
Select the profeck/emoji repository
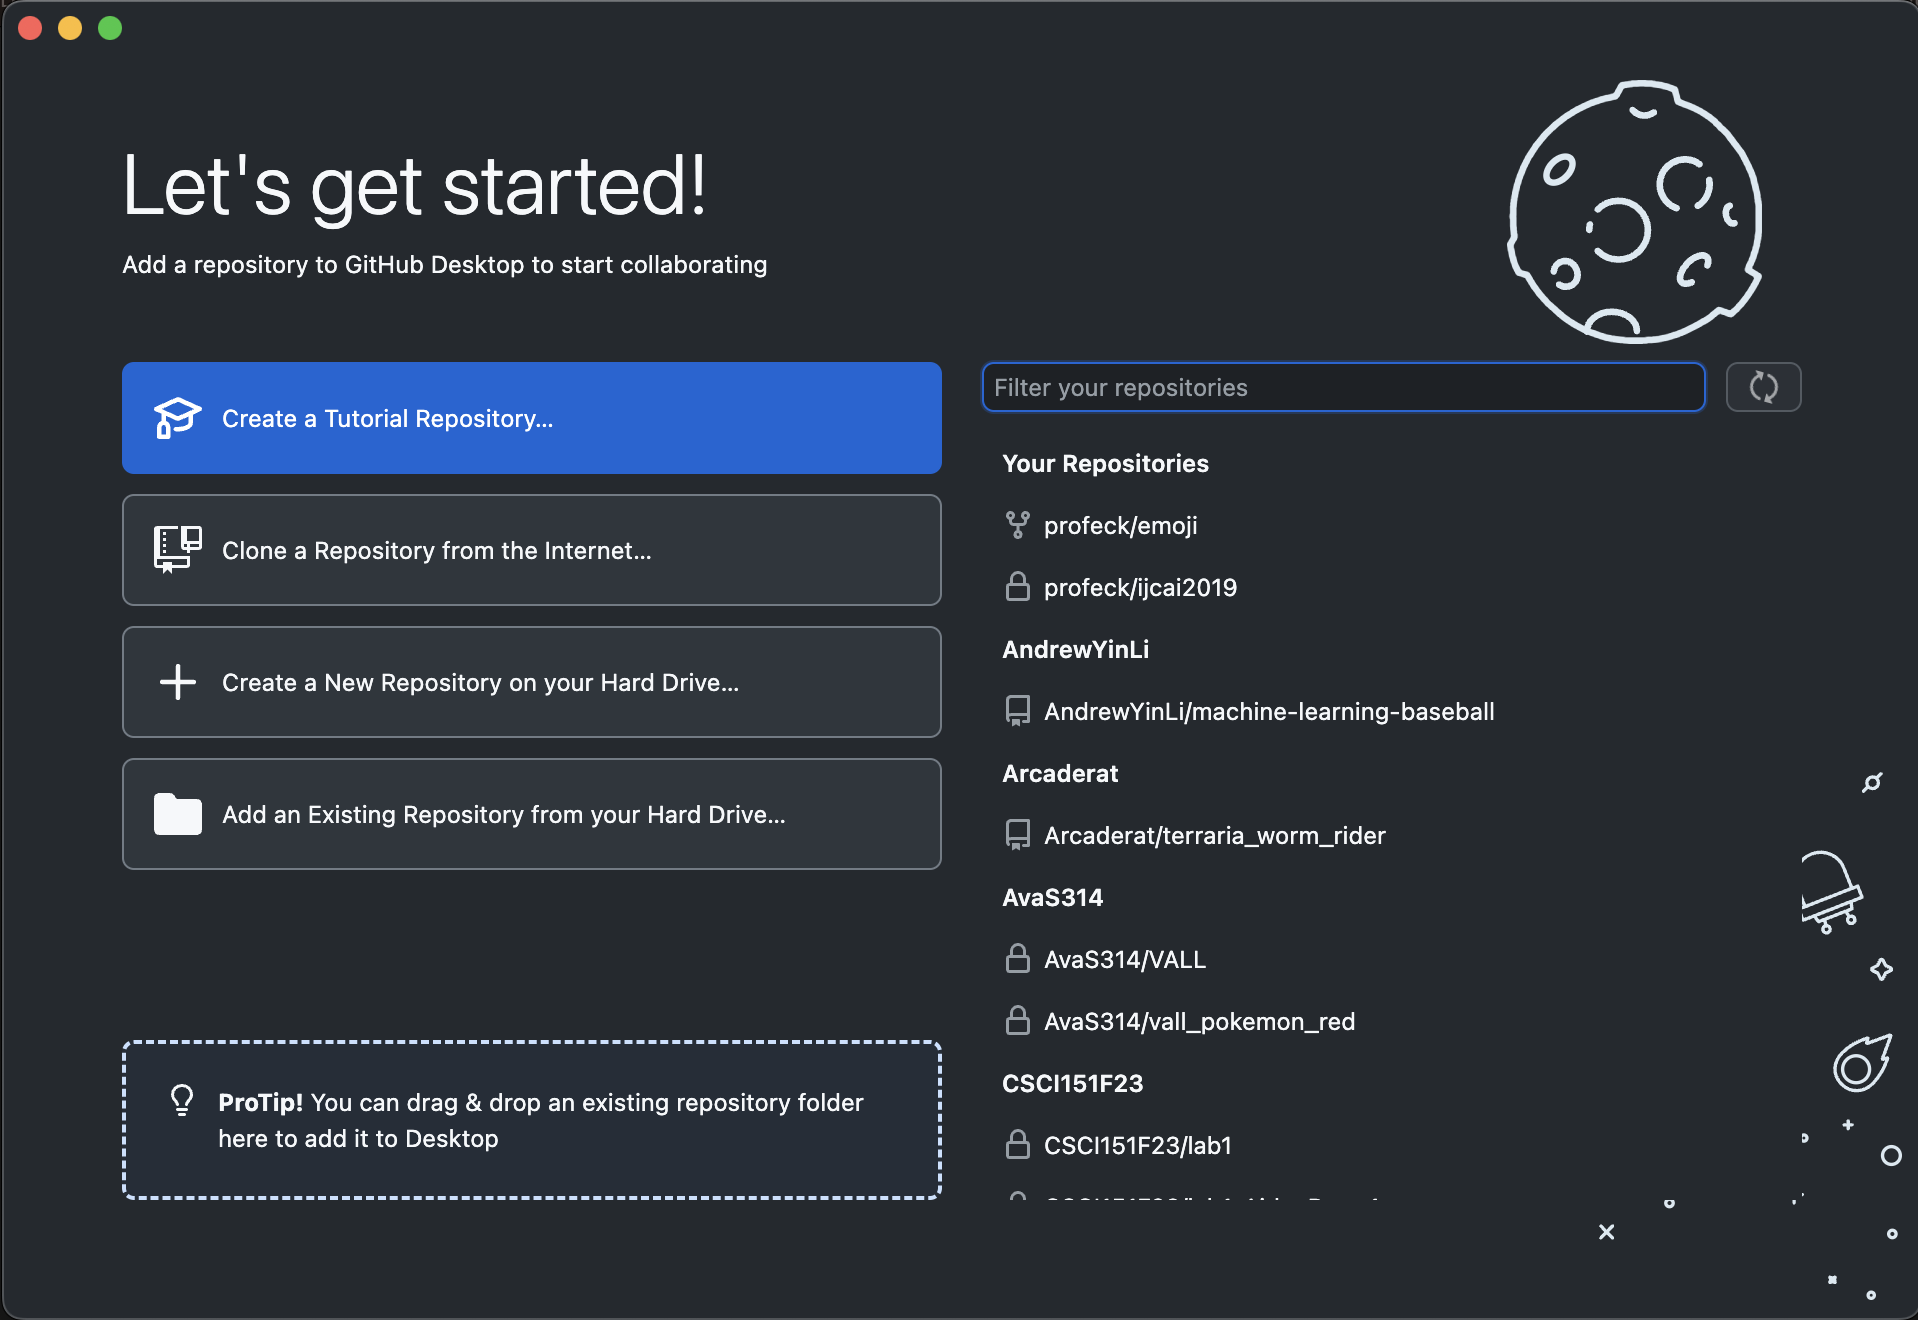[1120, 525]
